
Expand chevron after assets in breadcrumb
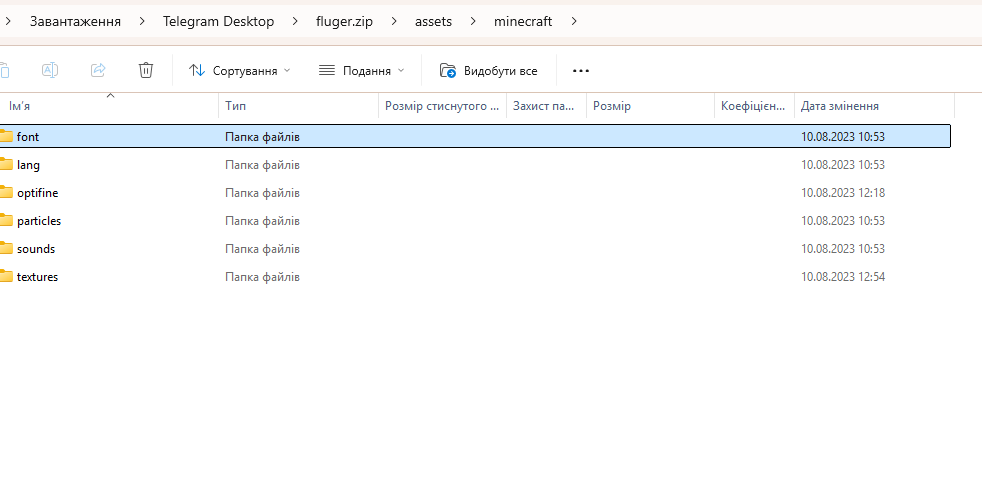pyautogui.click(x=473, y=21)
